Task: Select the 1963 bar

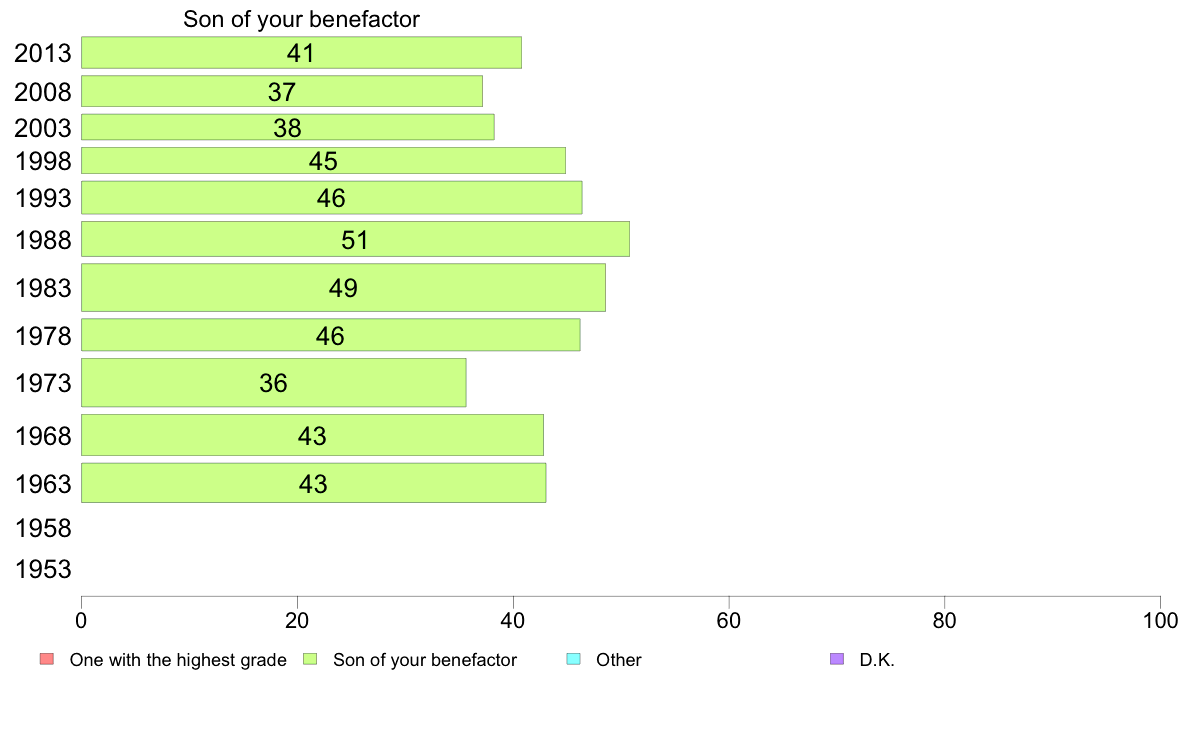Action: [314, 483]
